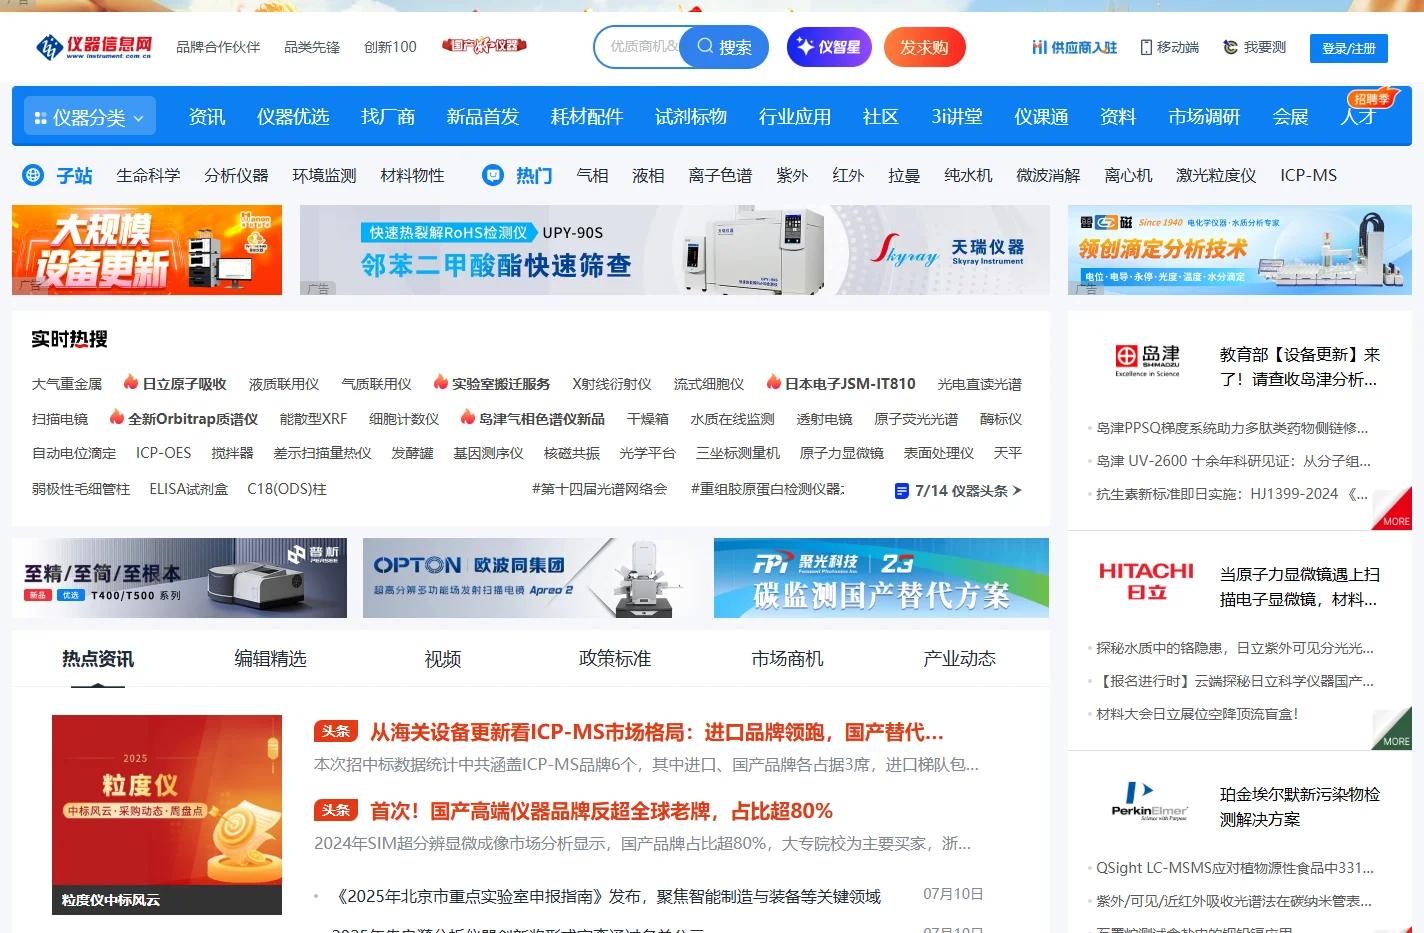Open 离子色谱 hot keyword link
The width and height of the screenshot is (1424, 933).
click(x=720, y=175)
